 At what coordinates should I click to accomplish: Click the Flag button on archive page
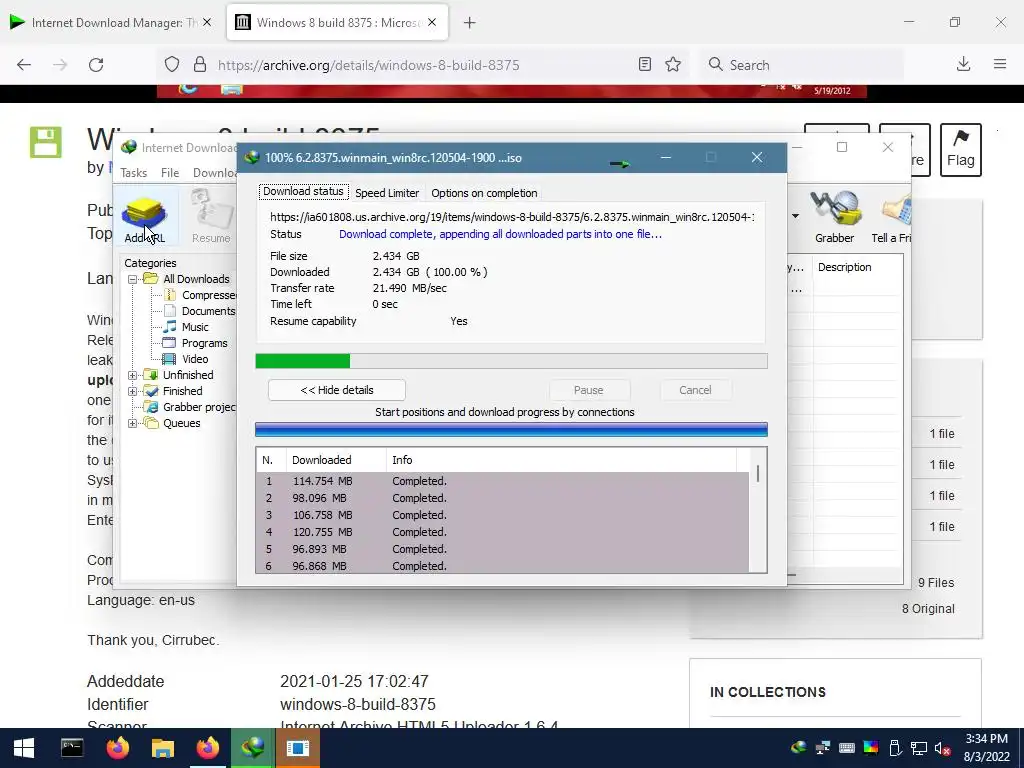pyautogui.click(x=961, y=150)
